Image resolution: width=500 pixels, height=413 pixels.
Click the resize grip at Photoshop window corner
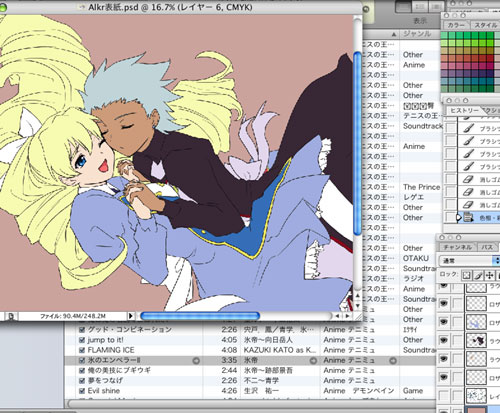(x=358, y=316)
